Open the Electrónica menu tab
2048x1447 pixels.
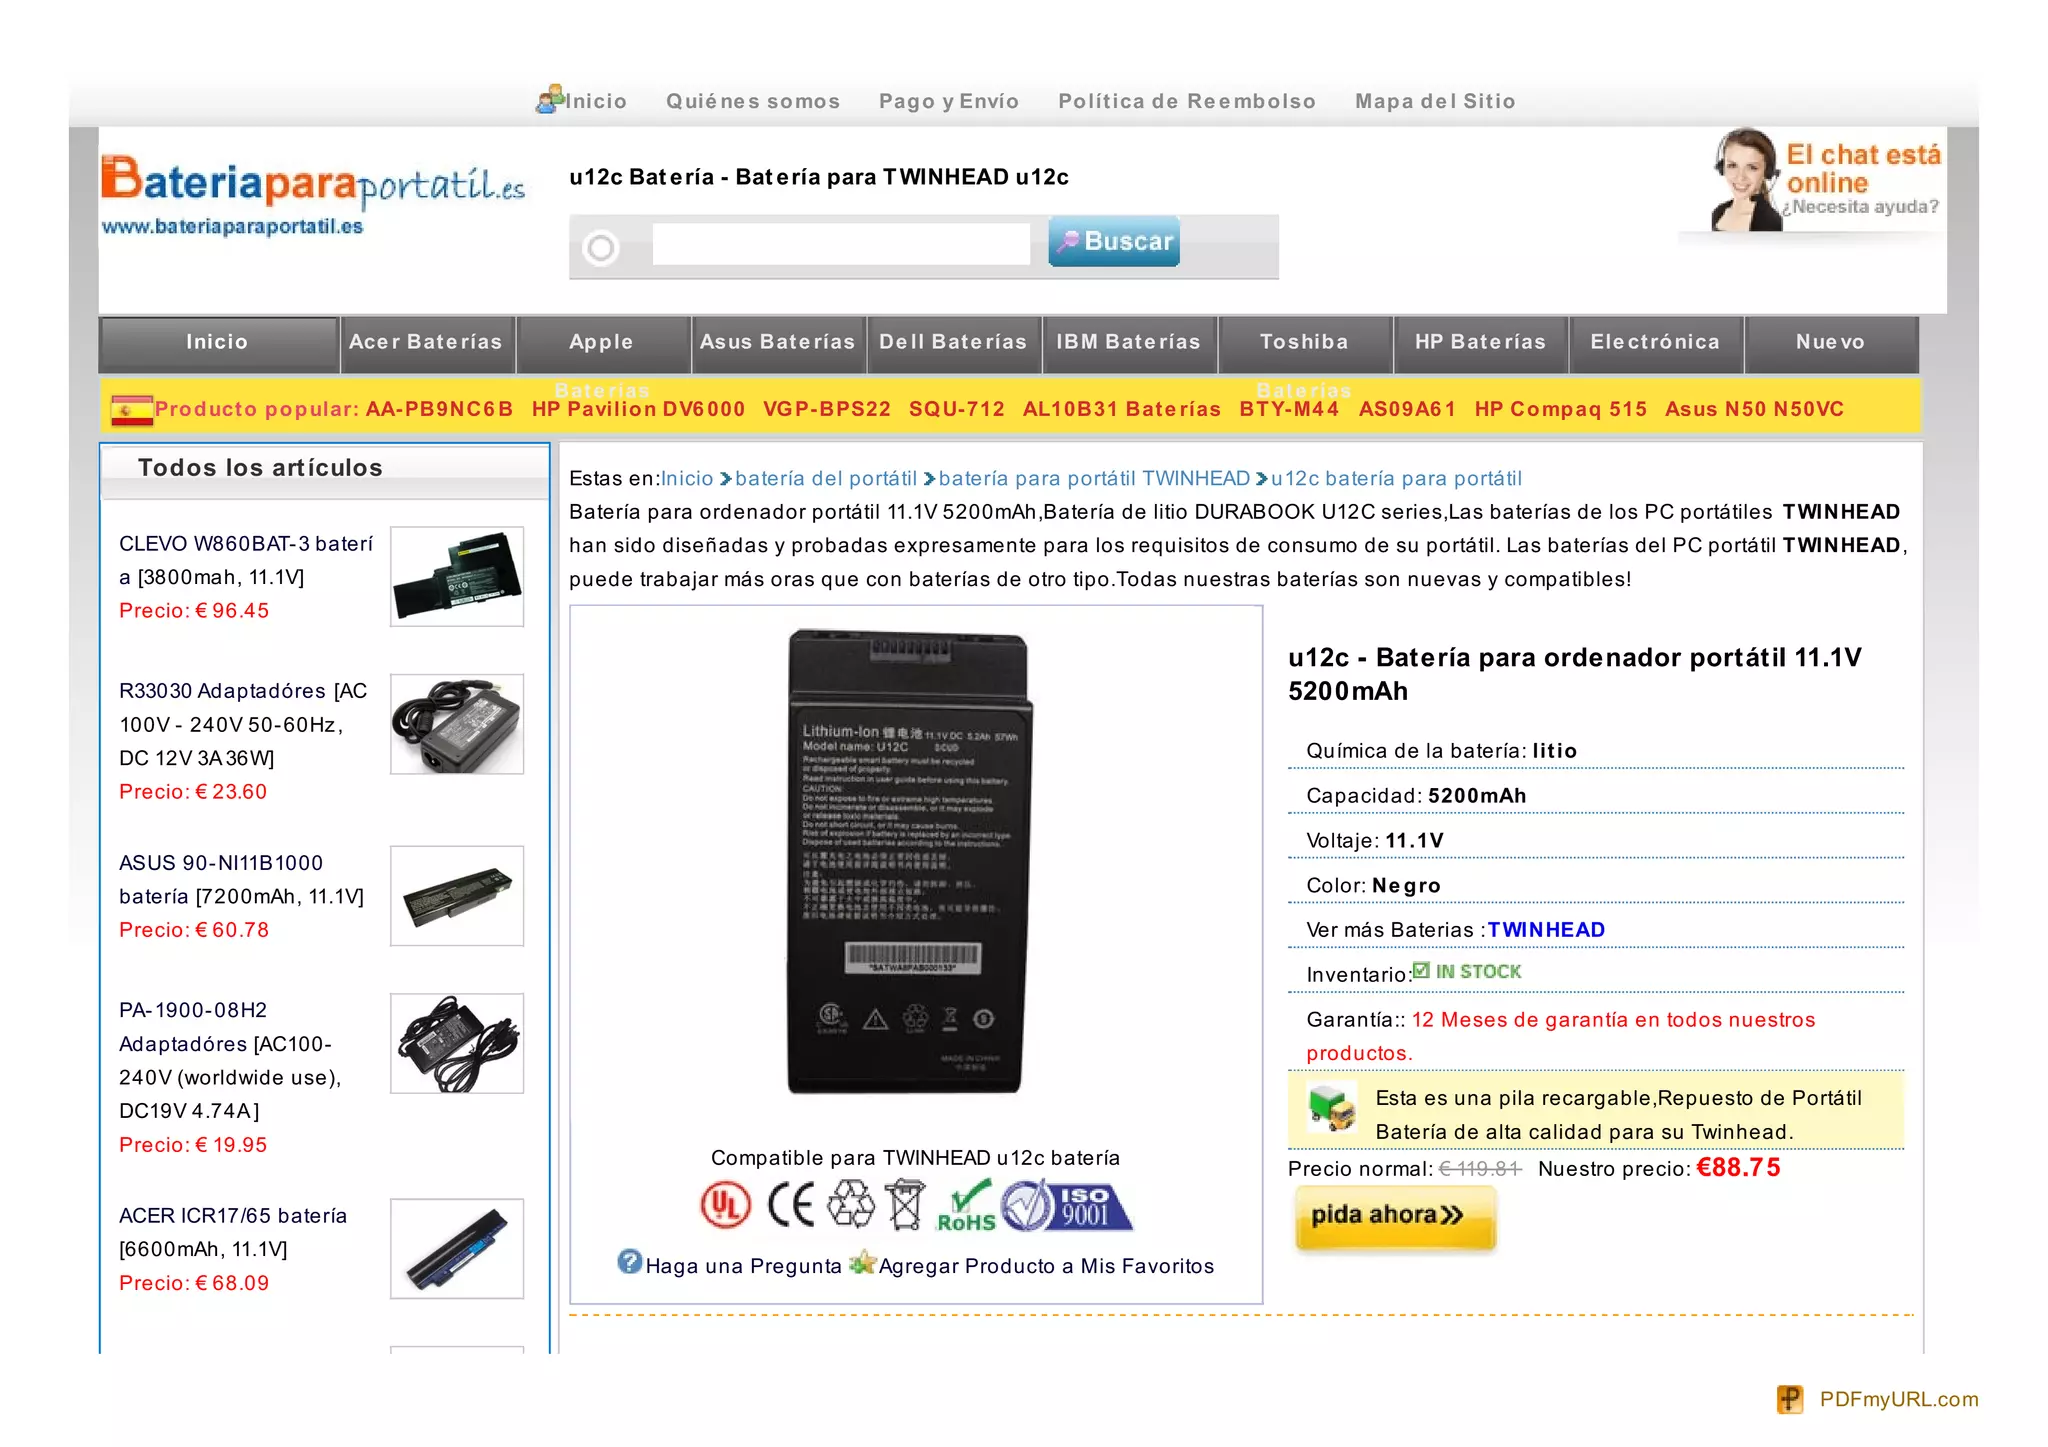1656,343
